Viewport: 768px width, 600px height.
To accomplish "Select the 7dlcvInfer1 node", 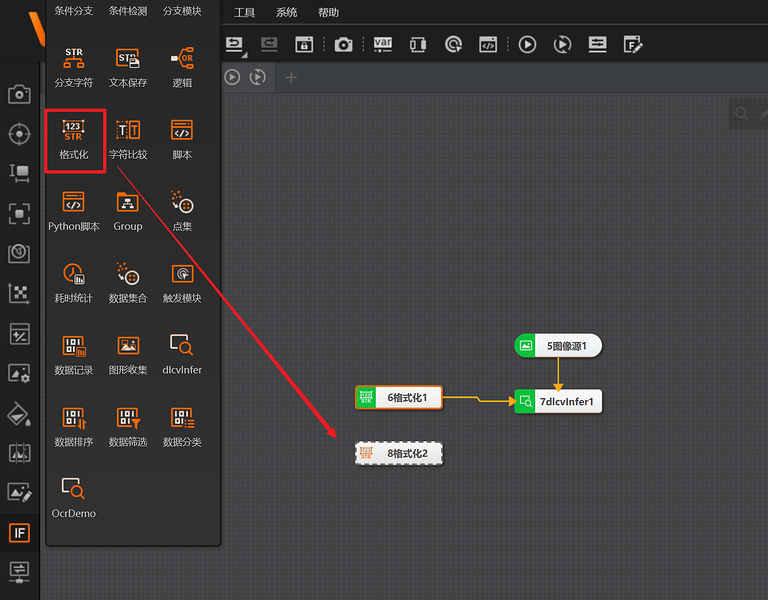I will click(558, 401).
